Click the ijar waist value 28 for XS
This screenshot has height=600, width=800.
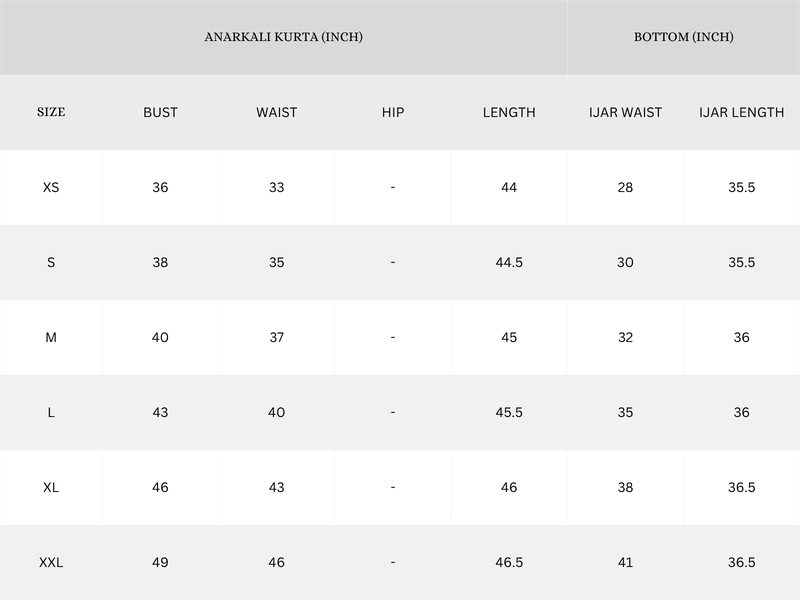pos(625,187)
